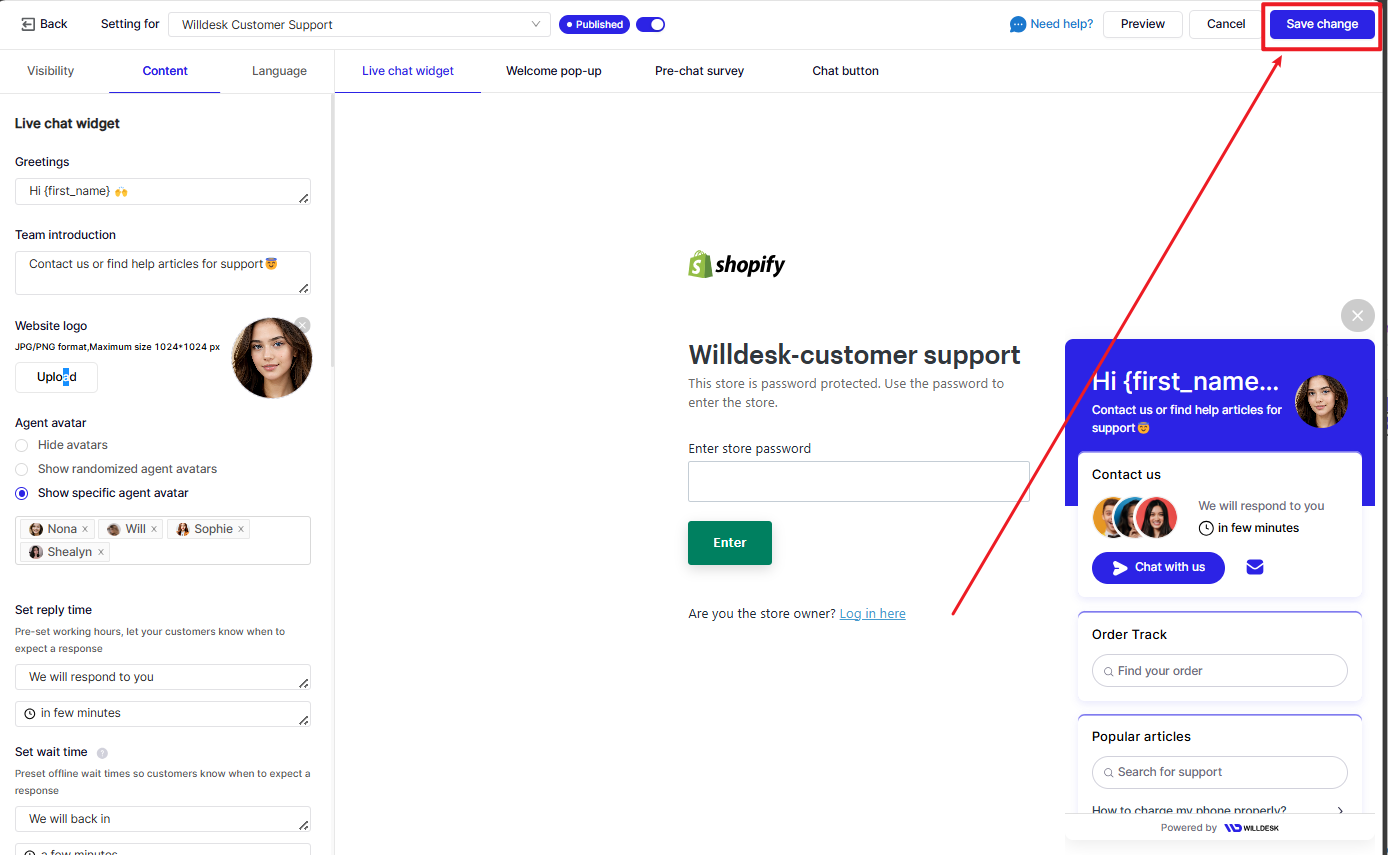Click the Shopify logo

(737, 264)
